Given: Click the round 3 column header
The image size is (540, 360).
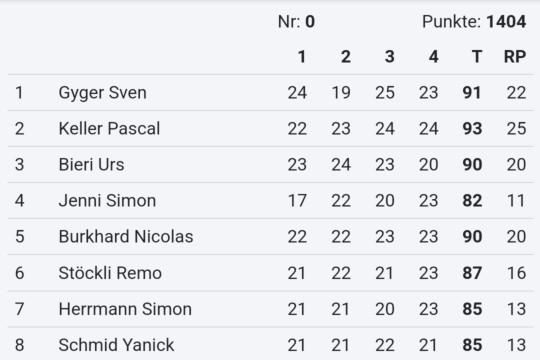Looking at the screenshot, I should tap(390, 56).
